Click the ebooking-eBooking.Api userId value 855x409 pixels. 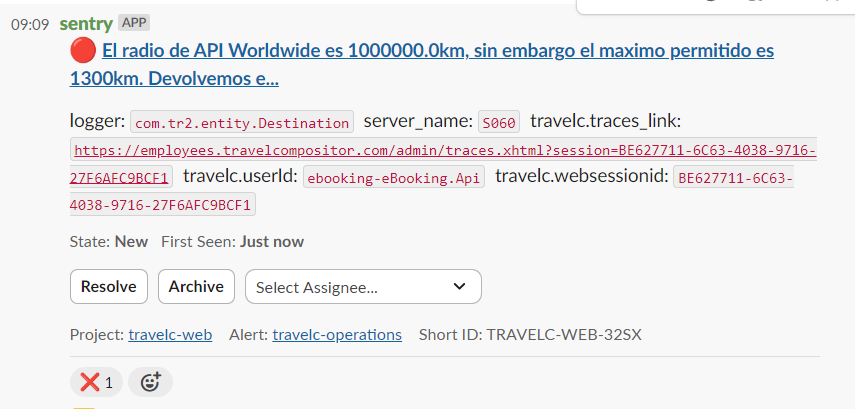394,178
